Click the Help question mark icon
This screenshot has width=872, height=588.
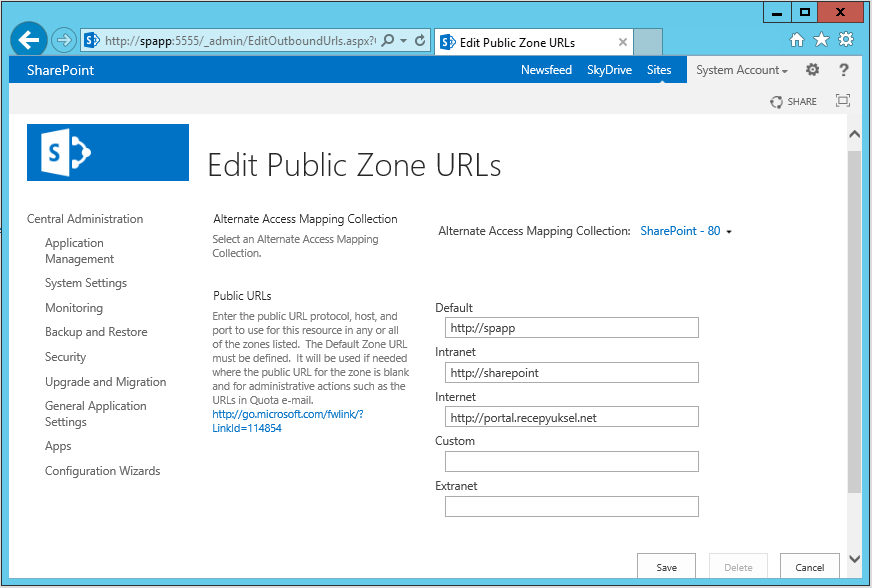pyautogui.click(x=844, y=70)
